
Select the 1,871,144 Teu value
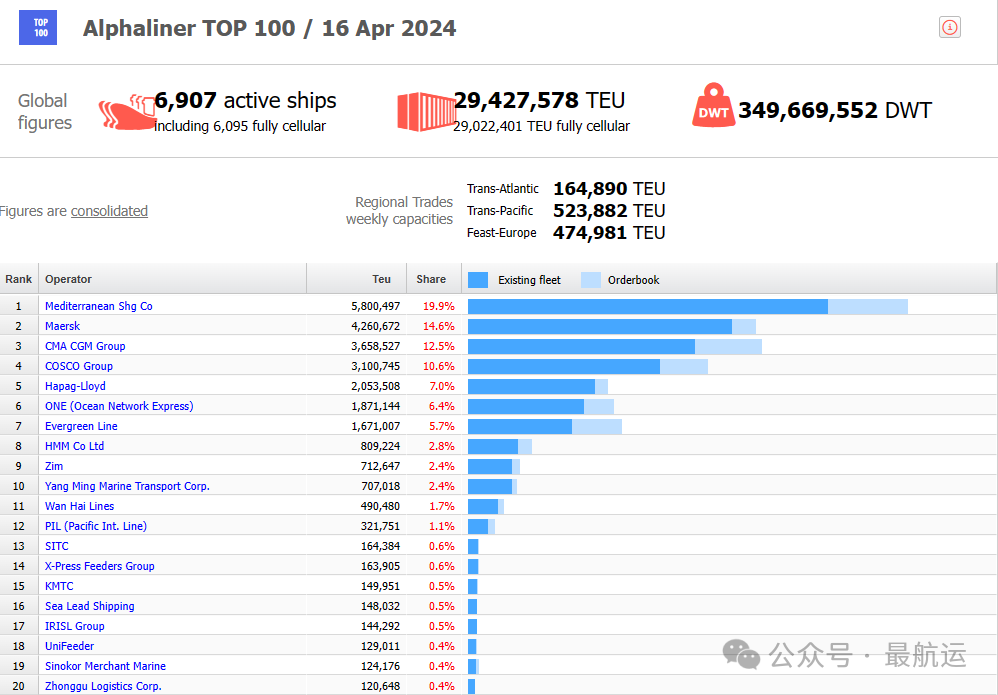pos(376,406)
